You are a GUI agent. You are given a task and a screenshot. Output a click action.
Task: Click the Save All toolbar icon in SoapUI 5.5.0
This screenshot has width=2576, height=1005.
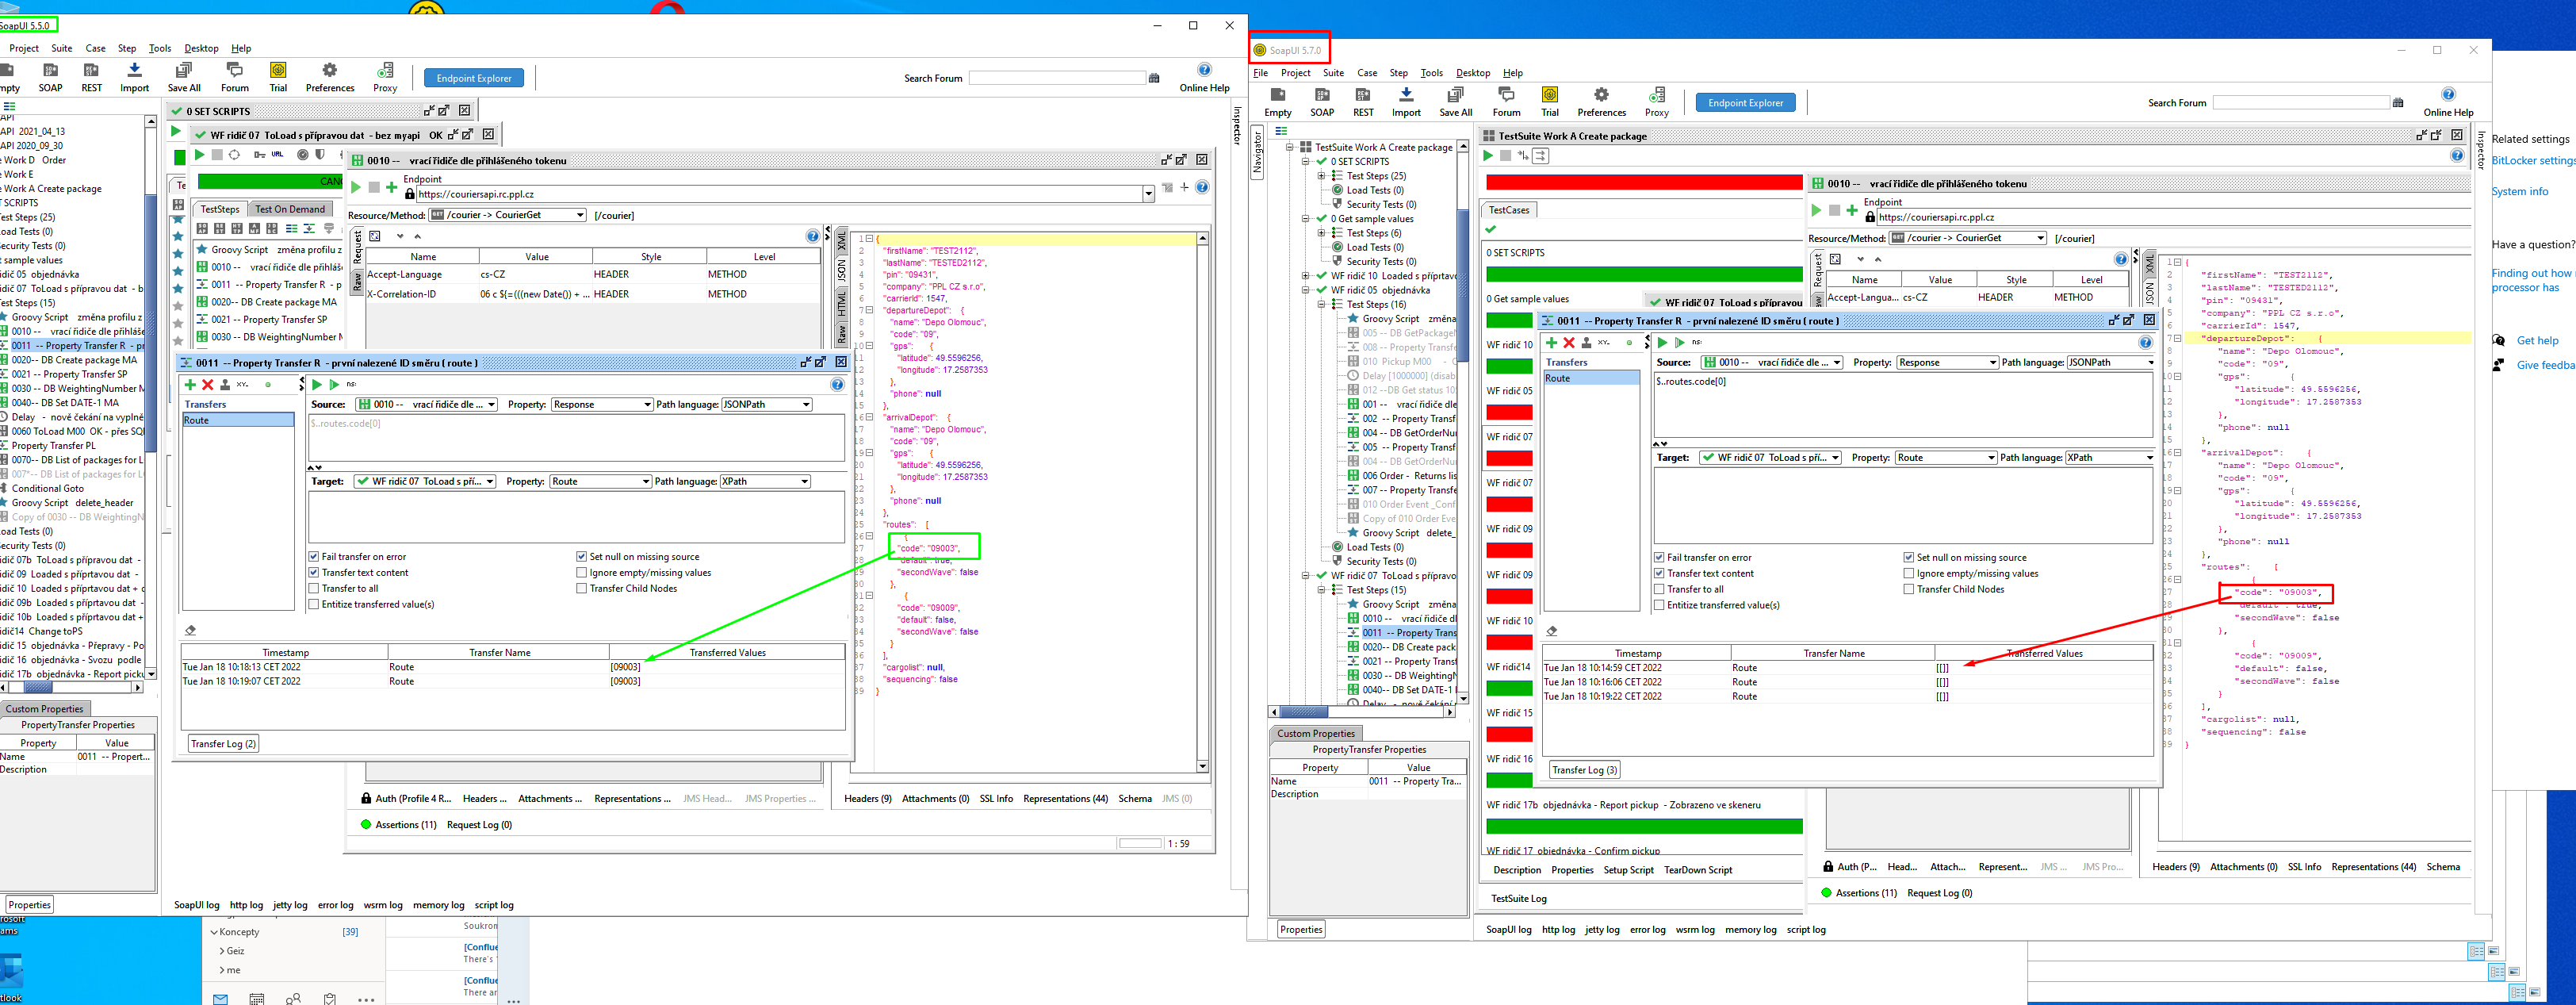click(183, 71)
